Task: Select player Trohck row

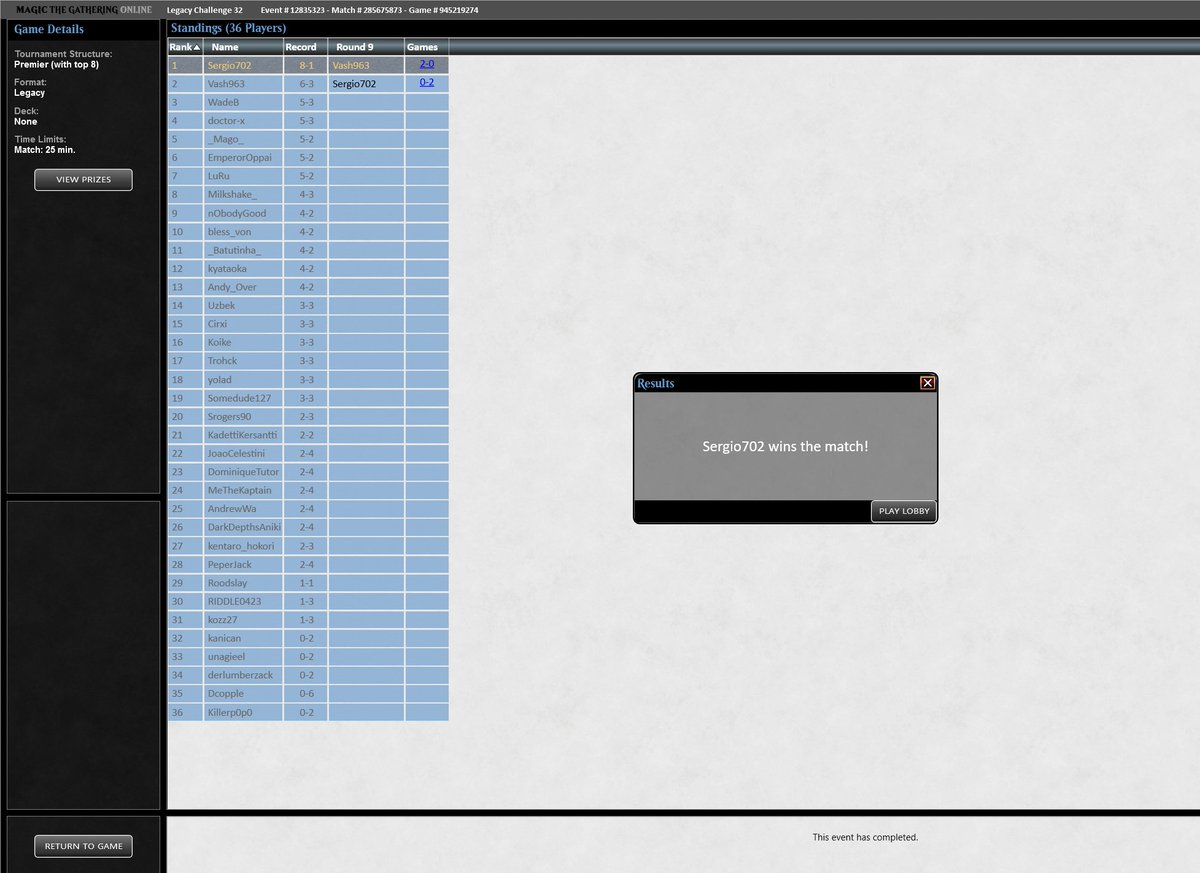Action: pos(308,361)
